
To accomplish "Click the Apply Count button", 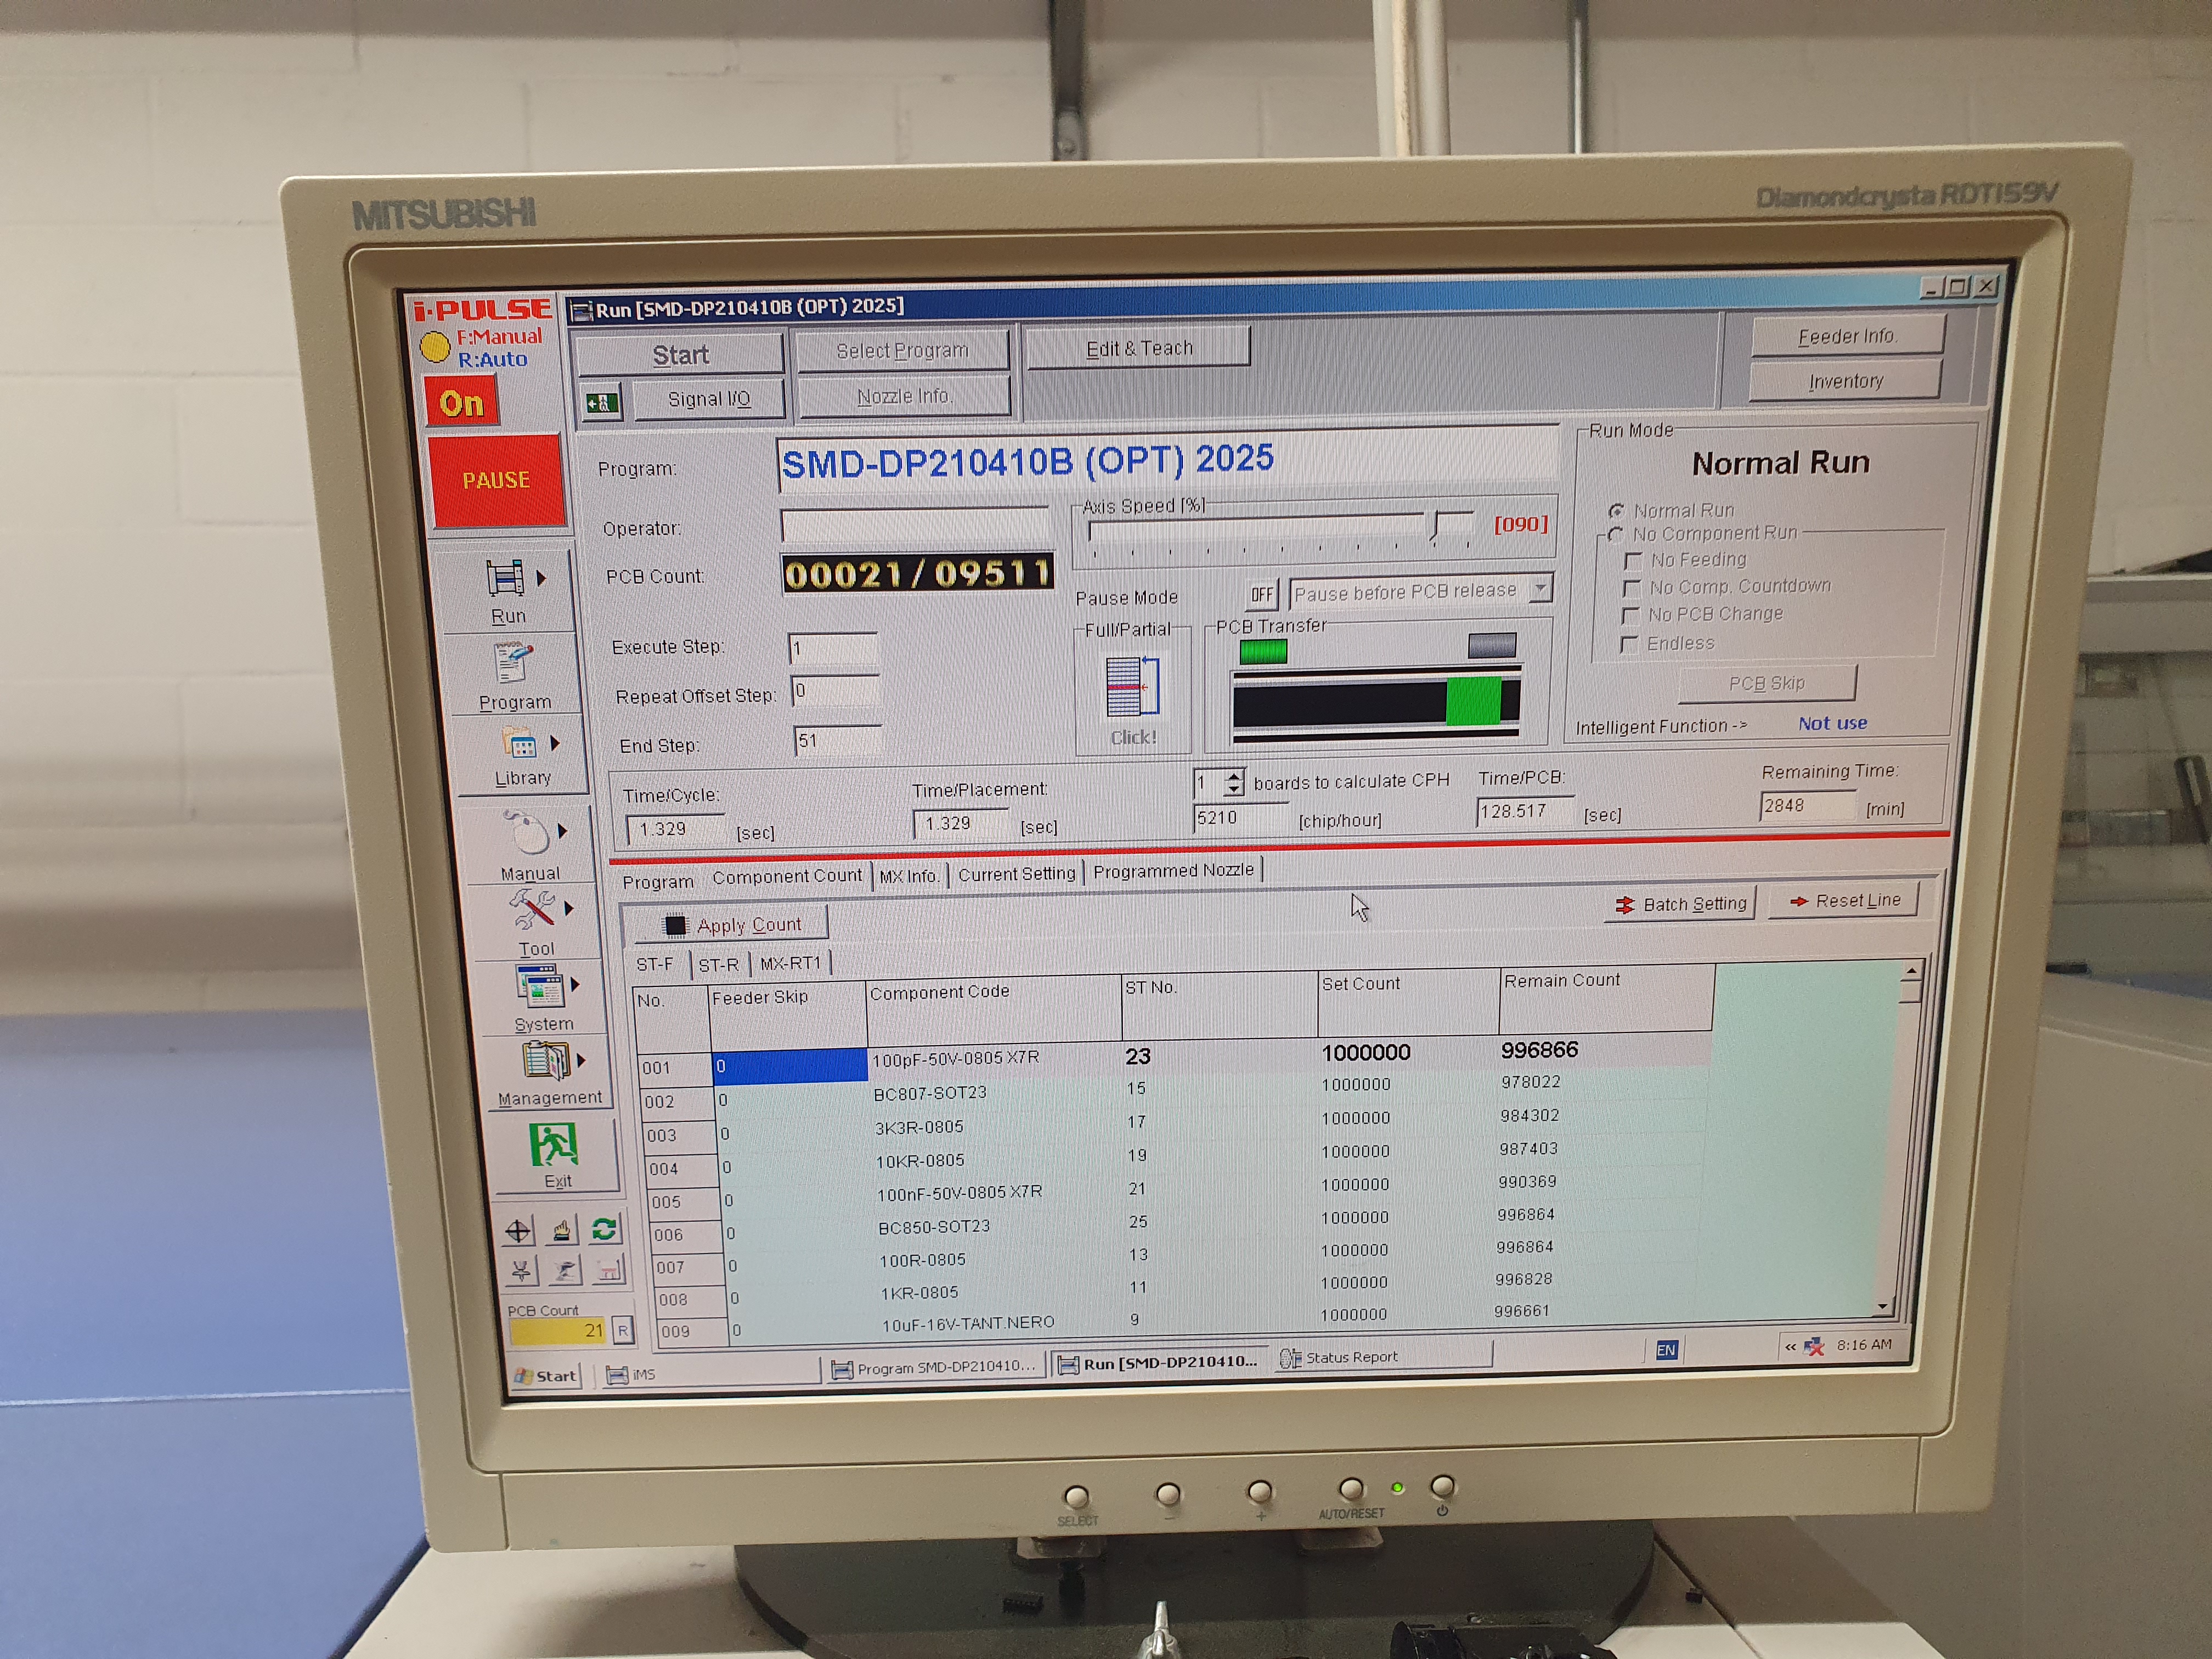I will [x=732, y=925].
